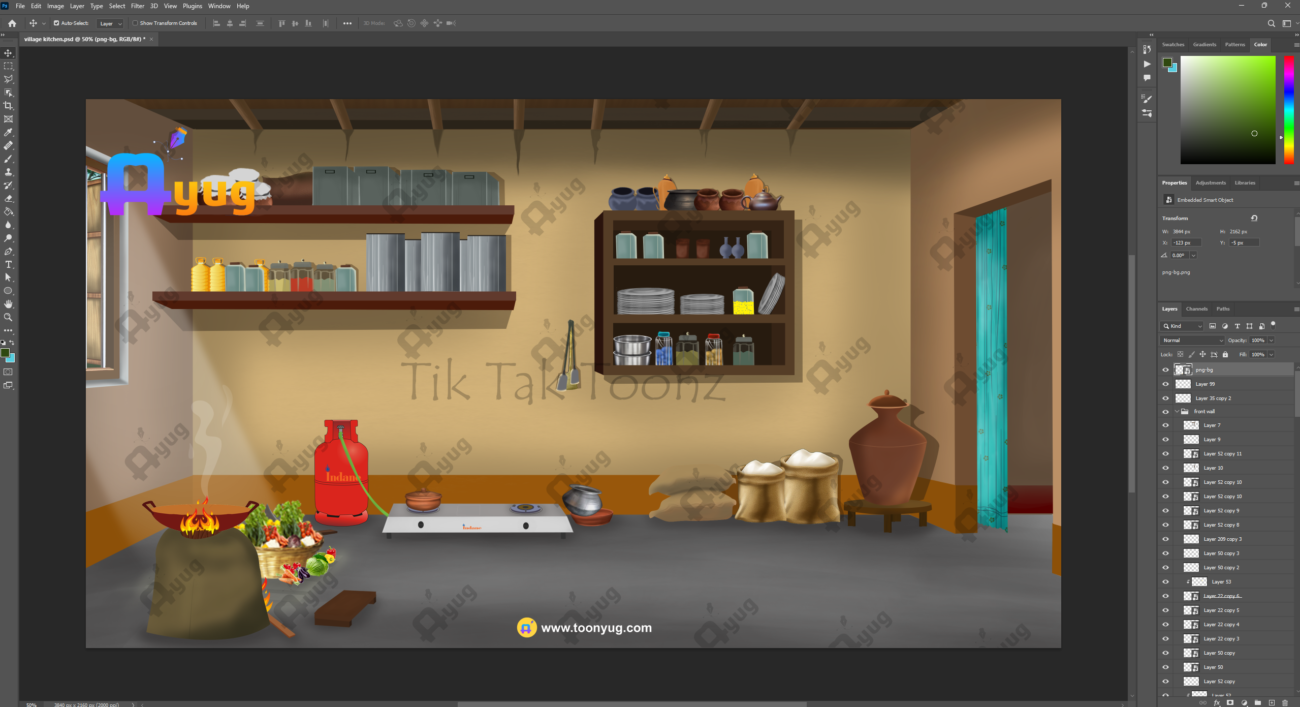Hide the Layer 99 layer
Viewport: 1300px width, 707px height.
(x=1165, y=384)
